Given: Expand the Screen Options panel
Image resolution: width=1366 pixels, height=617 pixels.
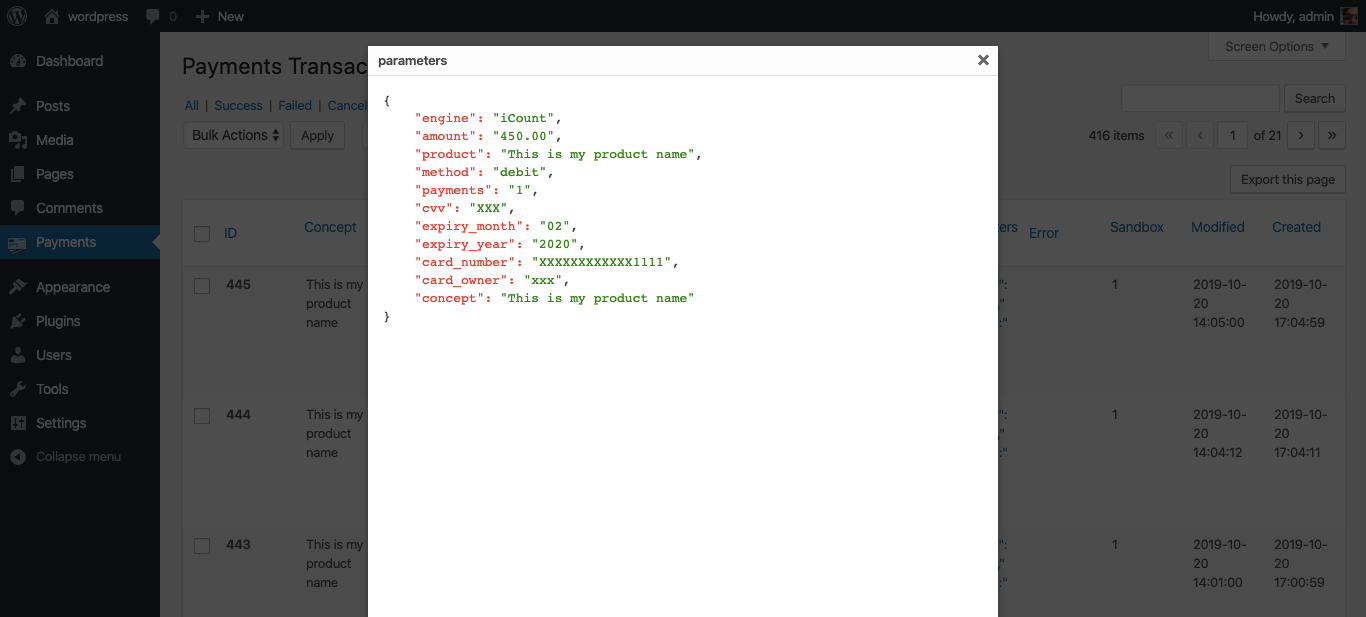Looking at the screenshot, I should [1277, 46].
